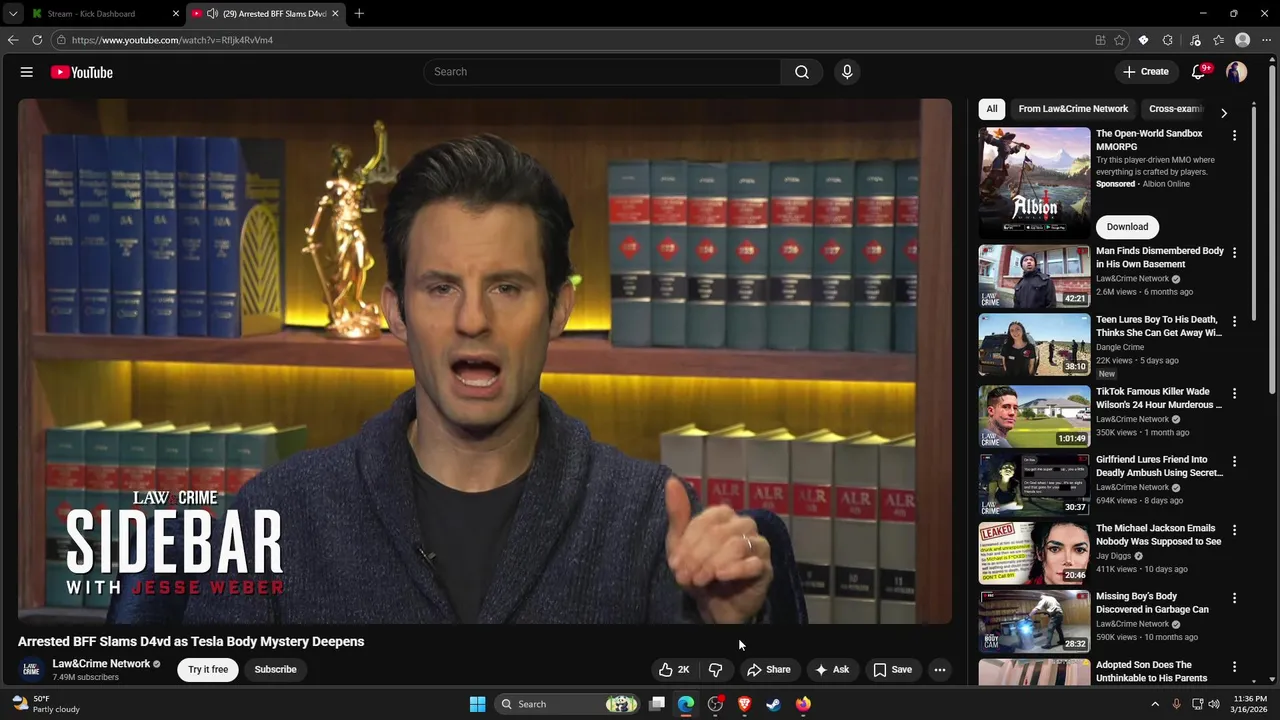Image resolution: width=1280 pixels, height=720 pixels.
Task: Open Firefox from the taskbar
Action: pyautogui.click(x=803, y=704)
